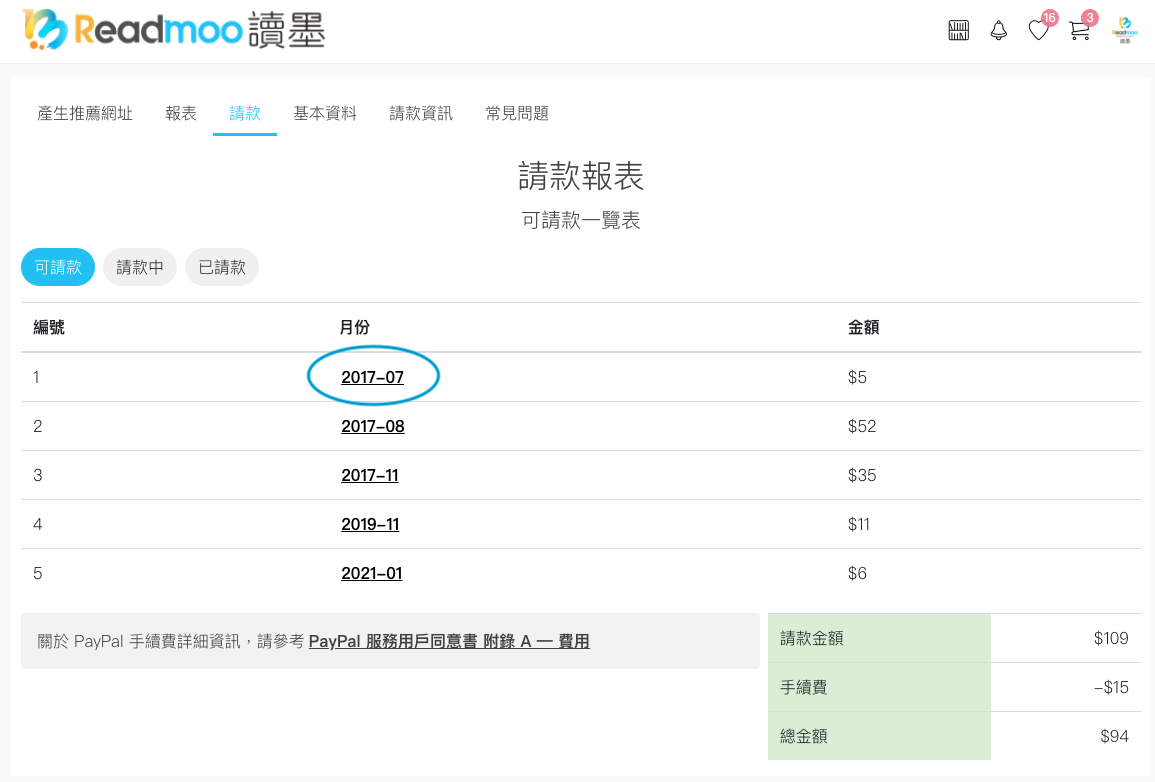Image resolution: width=1155 pixels, height=782 pixels.
Task: Click the wishlist badge showing 16
Action: pyautogui.click(x=1049, y=18)
